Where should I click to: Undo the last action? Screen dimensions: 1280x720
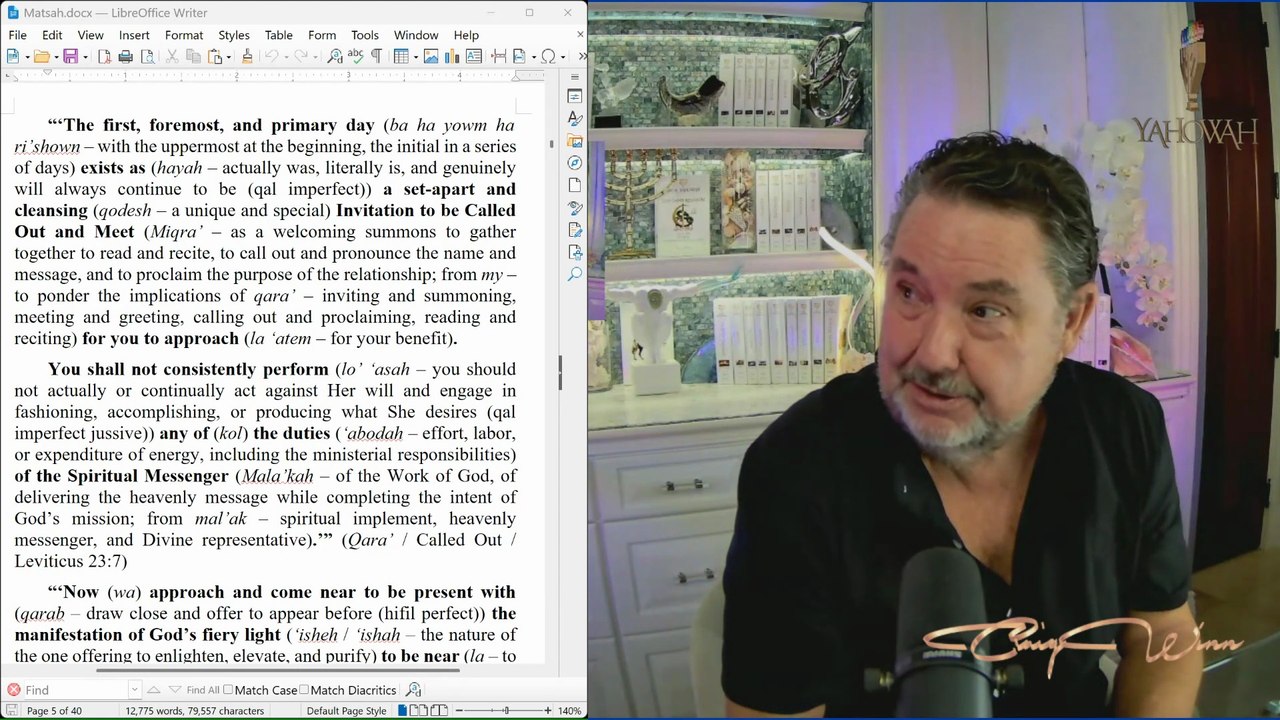271,56
